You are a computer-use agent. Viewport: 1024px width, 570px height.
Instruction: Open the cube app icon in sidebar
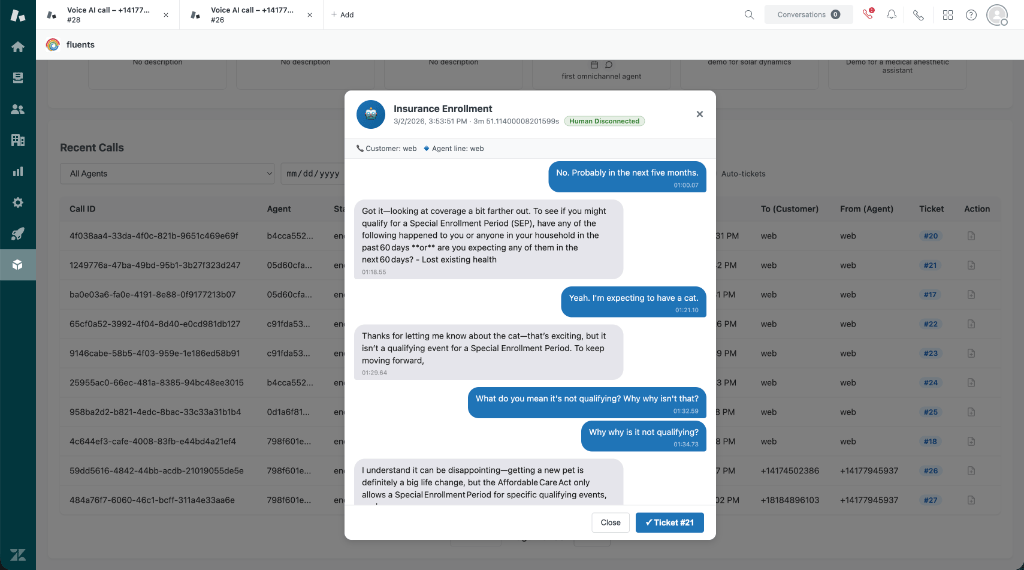click(18, 264)
